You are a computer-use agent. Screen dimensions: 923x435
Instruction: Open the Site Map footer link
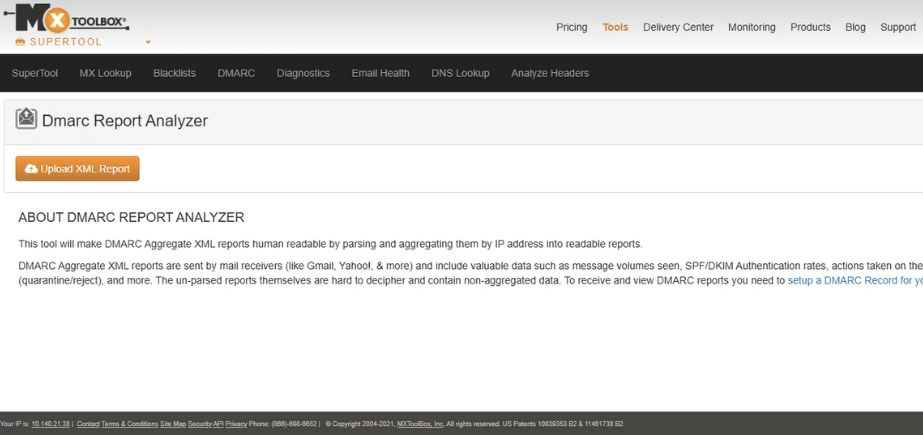click(173, 424)
